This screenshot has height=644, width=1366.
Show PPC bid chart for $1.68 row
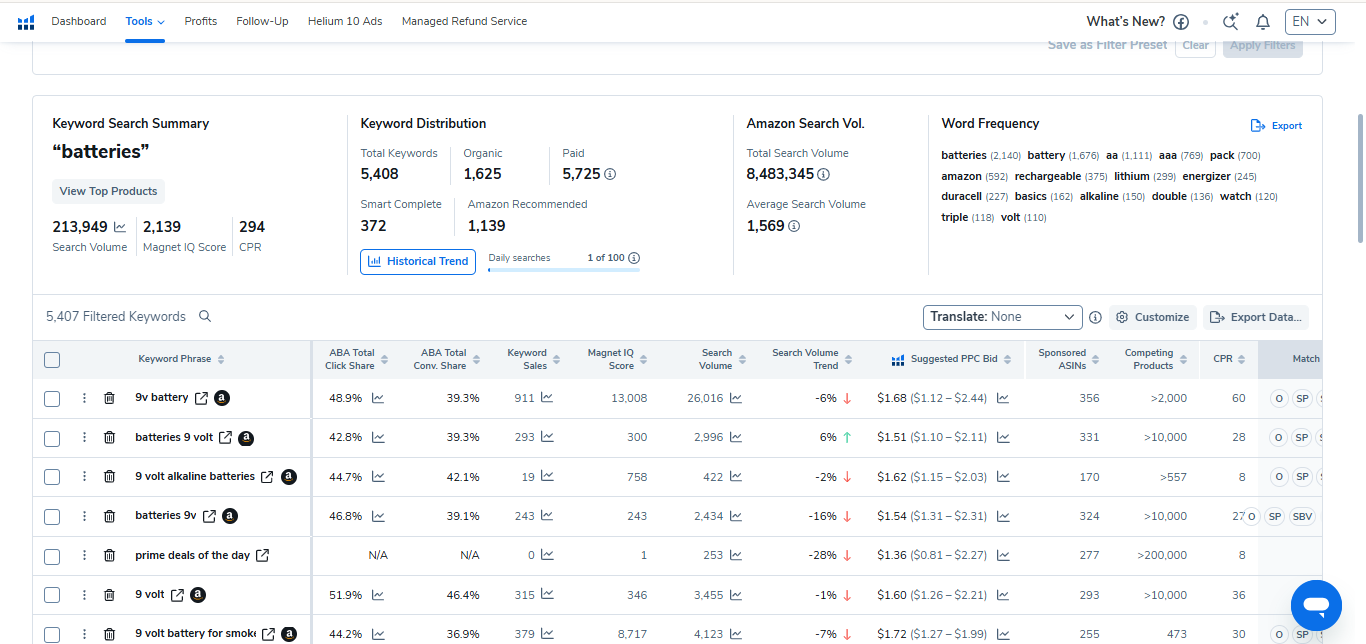(x=1003, y=398)
